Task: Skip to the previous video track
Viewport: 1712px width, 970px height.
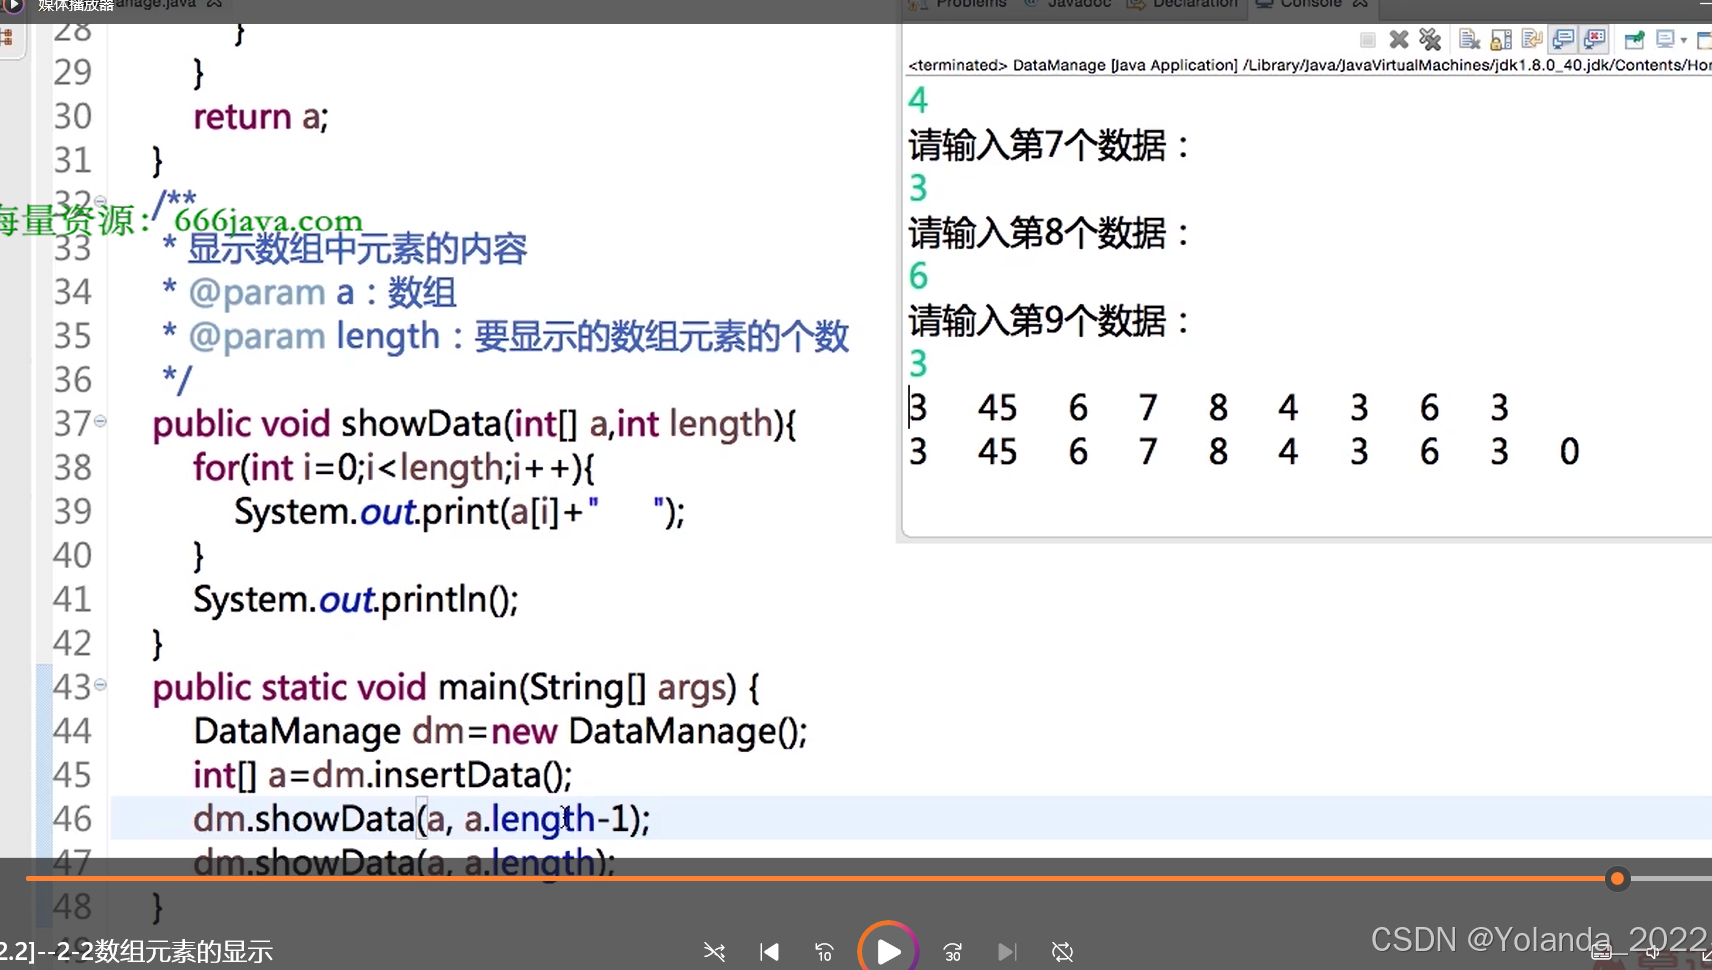Action: tap(769, 952)
